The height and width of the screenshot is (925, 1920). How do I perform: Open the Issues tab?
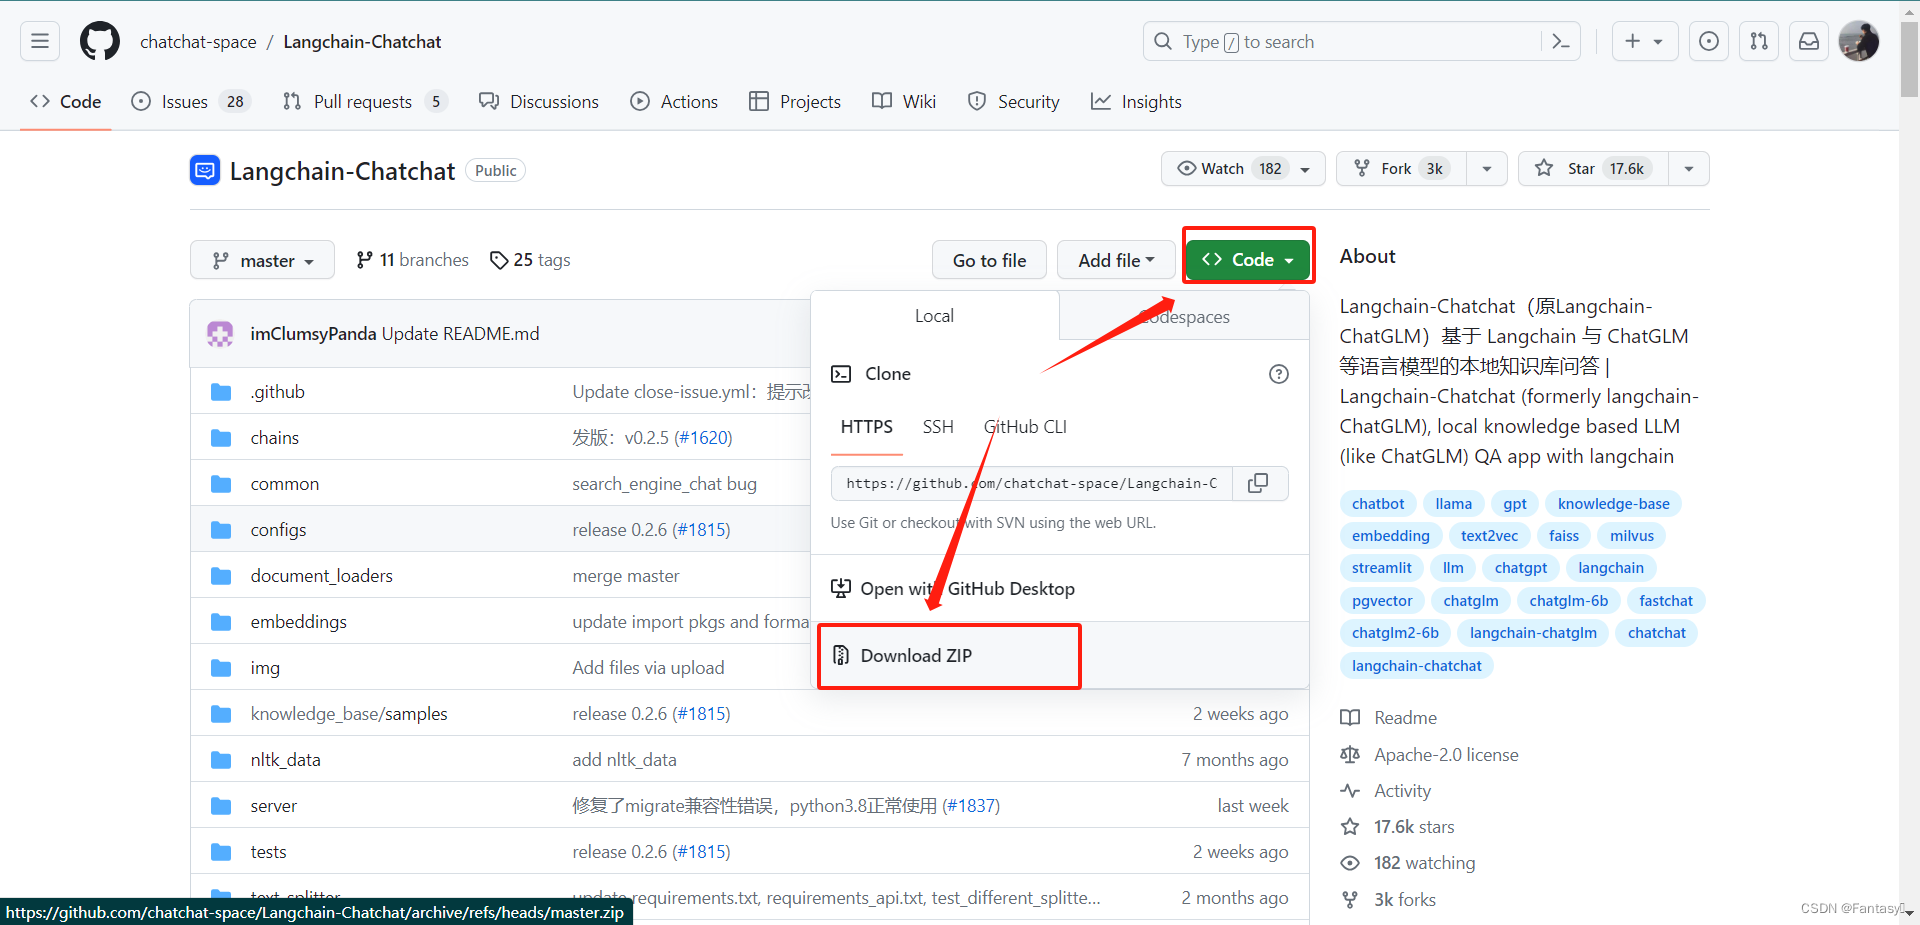(191, 102)
